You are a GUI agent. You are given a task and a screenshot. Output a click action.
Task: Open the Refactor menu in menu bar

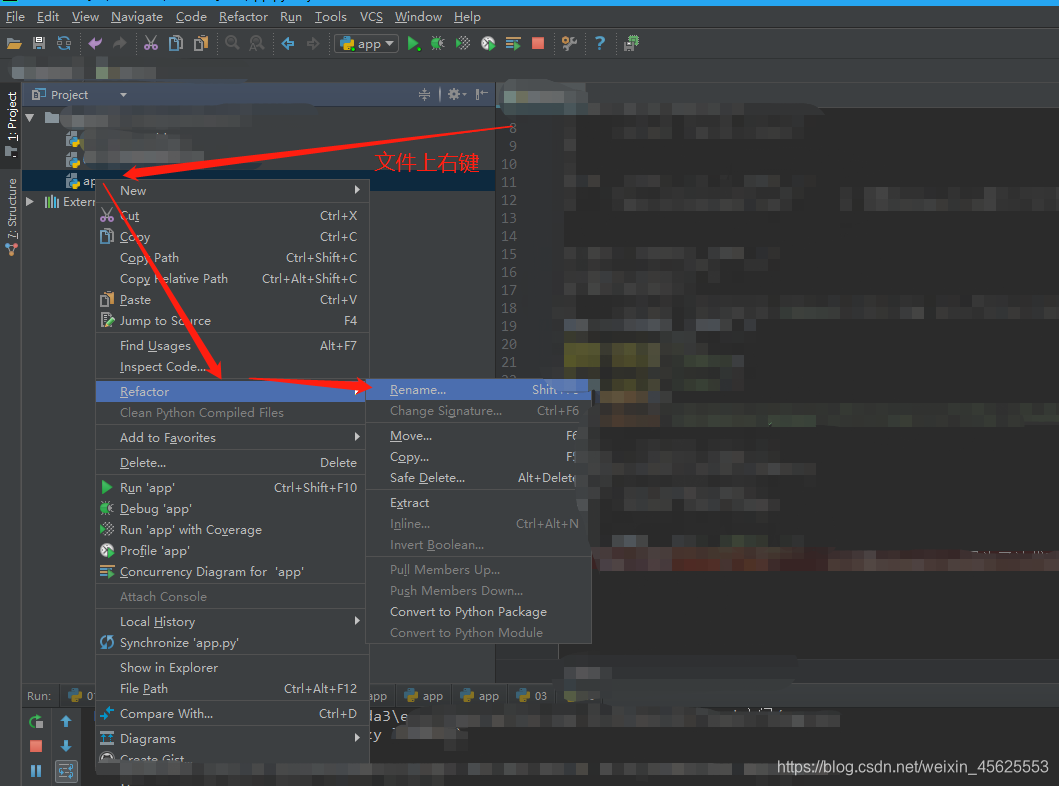243,17
